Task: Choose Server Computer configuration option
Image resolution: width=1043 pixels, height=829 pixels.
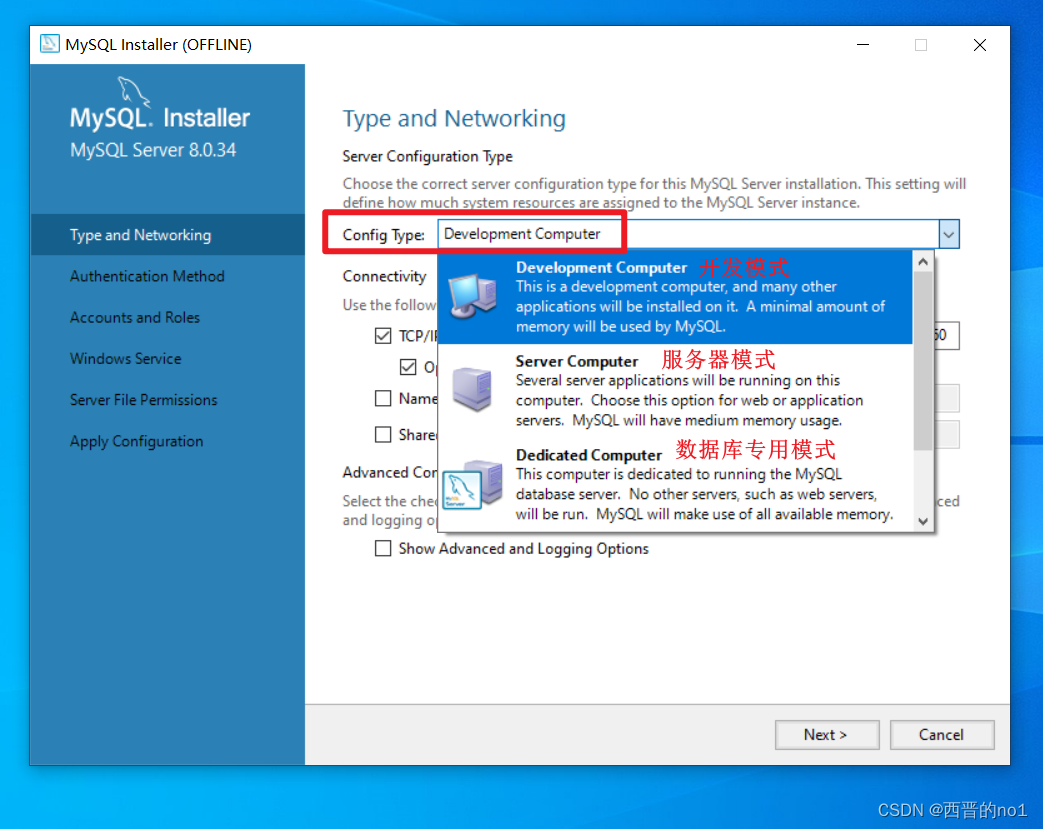Action: coord(675,391)
